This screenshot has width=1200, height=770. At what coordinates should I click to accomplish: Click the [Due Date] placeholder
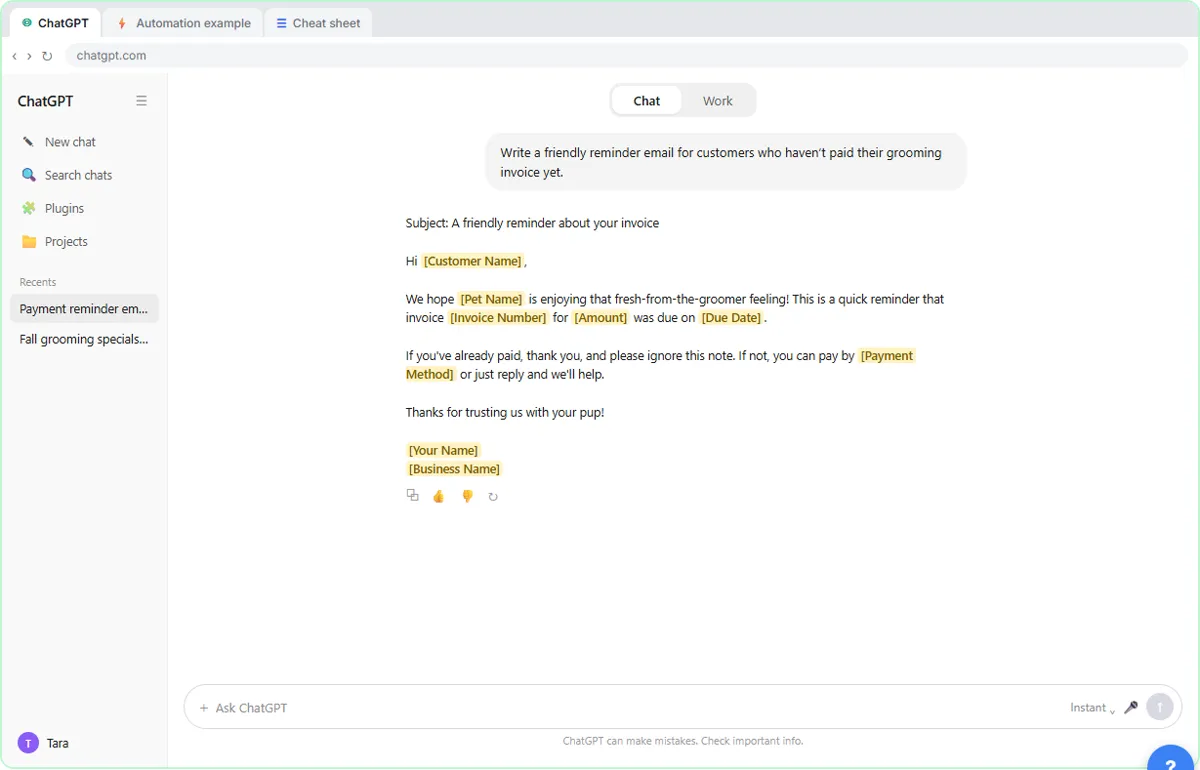coord(731,318)
